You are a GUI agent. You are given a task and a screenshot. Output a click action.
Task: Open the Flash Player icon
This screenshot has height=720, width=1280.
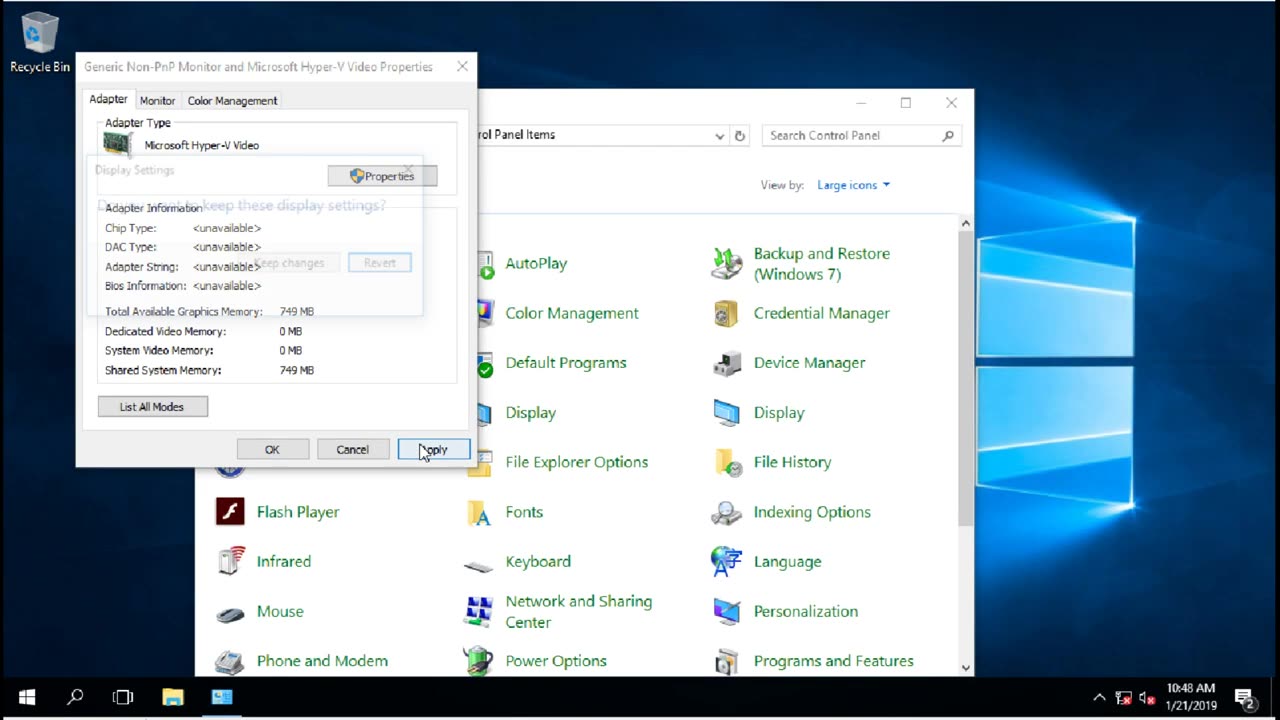point(230,512)
